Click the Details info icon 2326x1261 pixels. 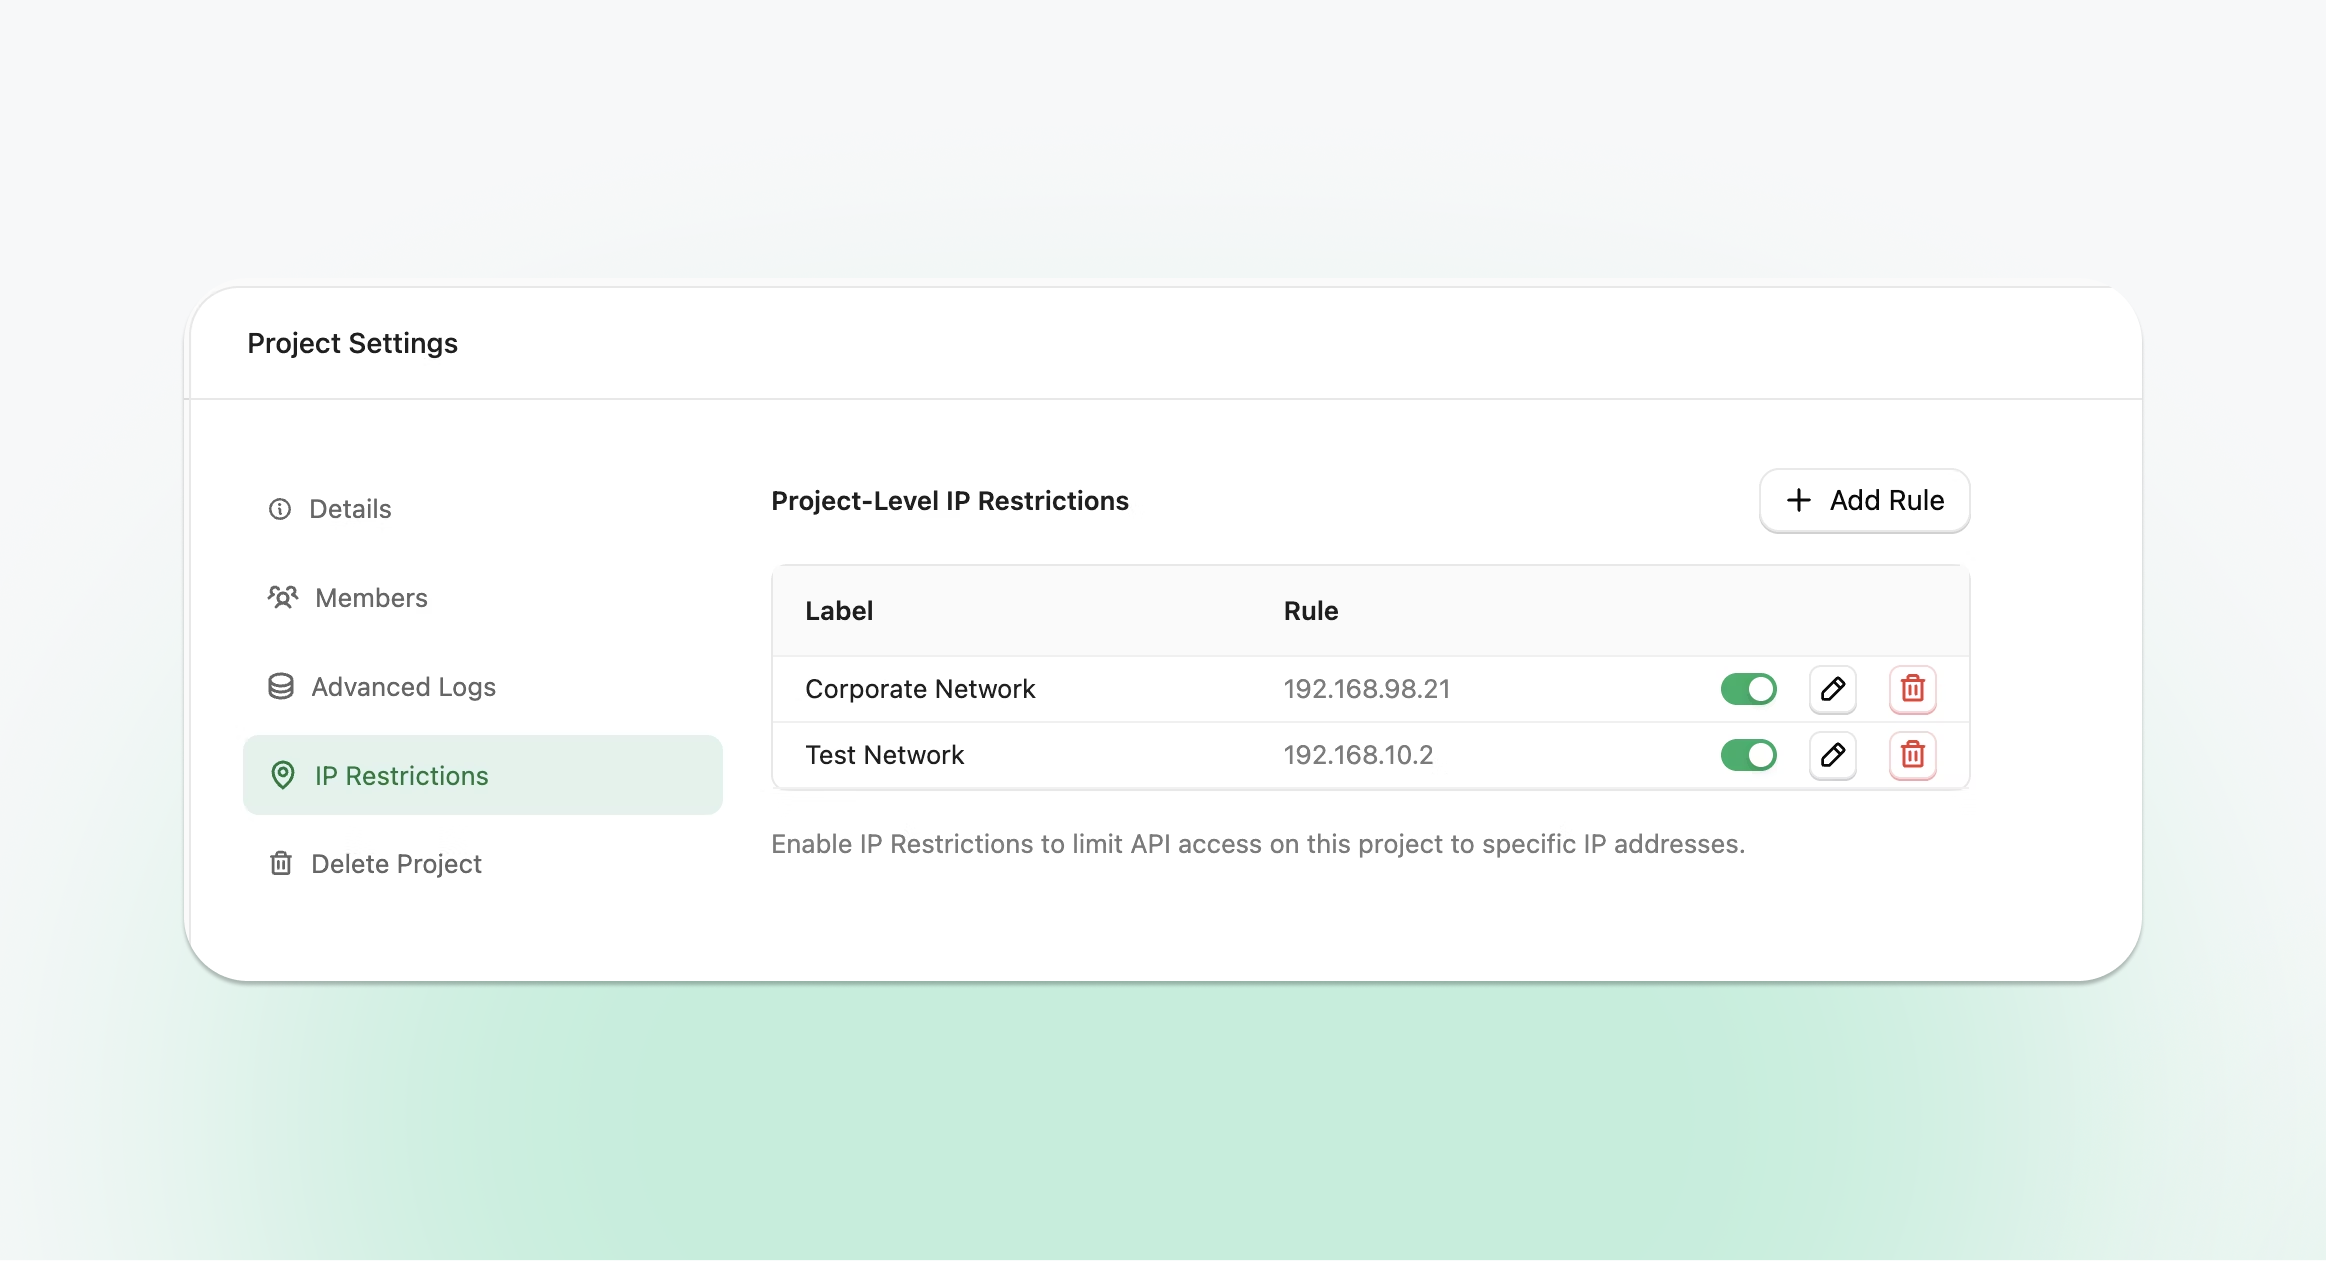(x=280, y=509)
